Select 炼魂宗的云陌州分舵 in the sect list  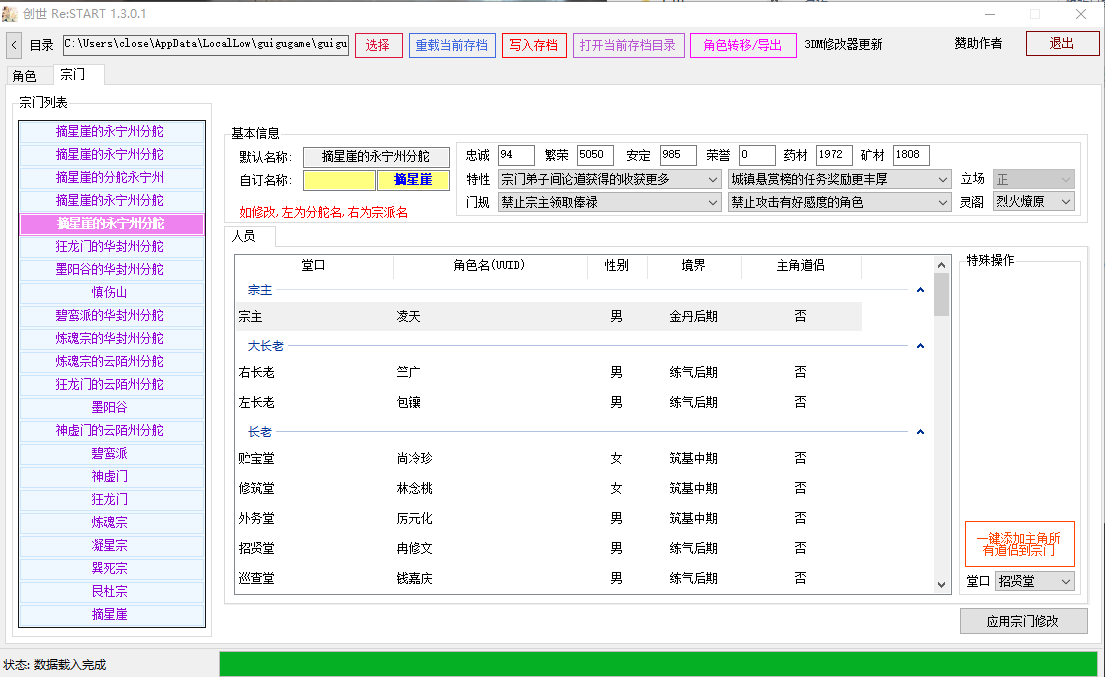112,361
